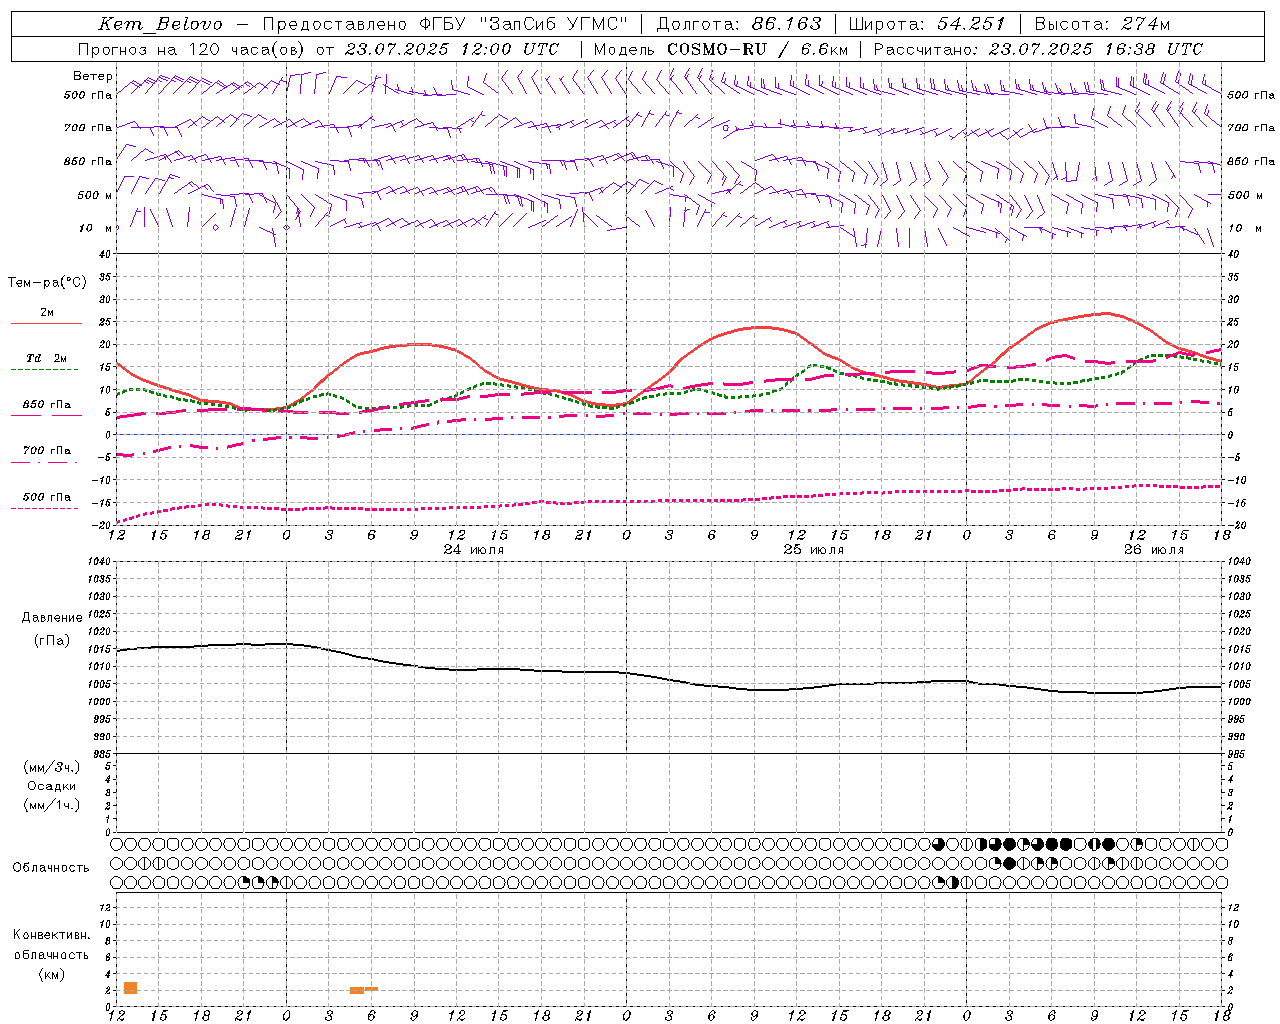Click the station name Kem_Belovo in the title
The image size is (1280, 1024).
[x=161, y=24]
